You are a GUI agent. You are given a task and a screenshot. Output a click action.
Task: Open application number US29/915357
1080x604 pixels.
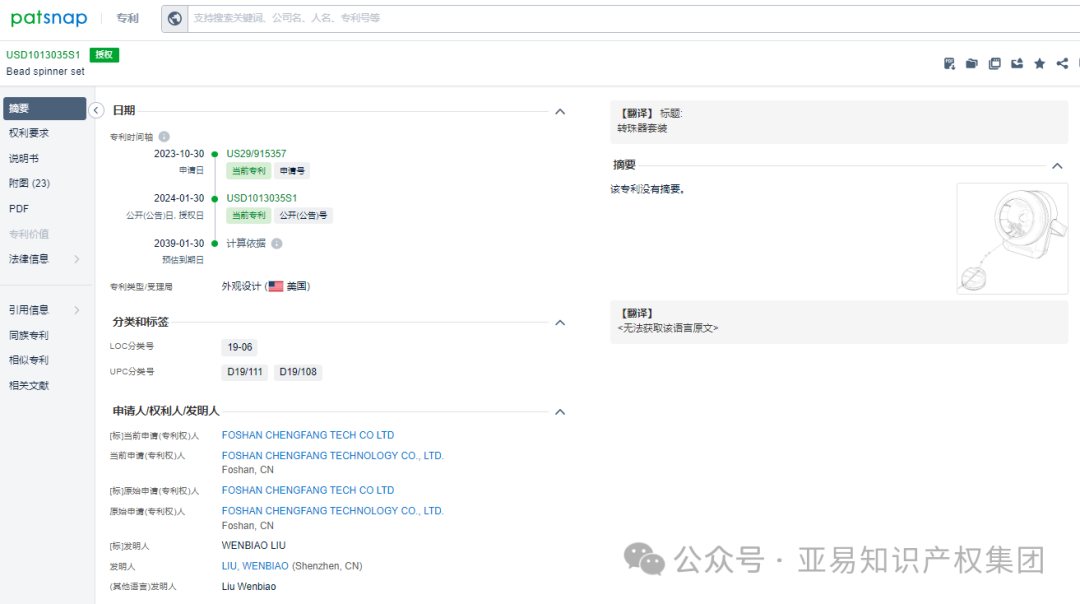click(x=256, y=154)
